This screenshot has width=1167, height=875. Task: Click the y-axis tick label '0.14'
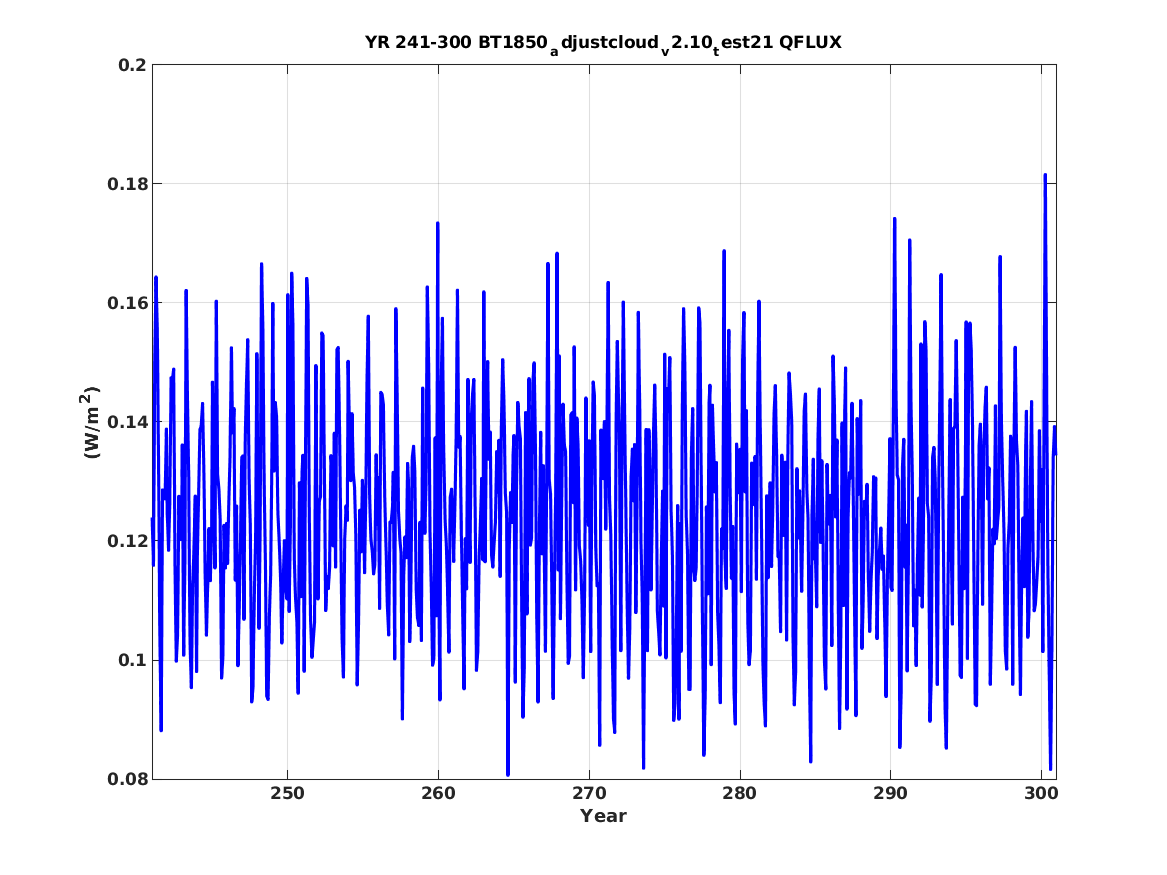[127, 423]
